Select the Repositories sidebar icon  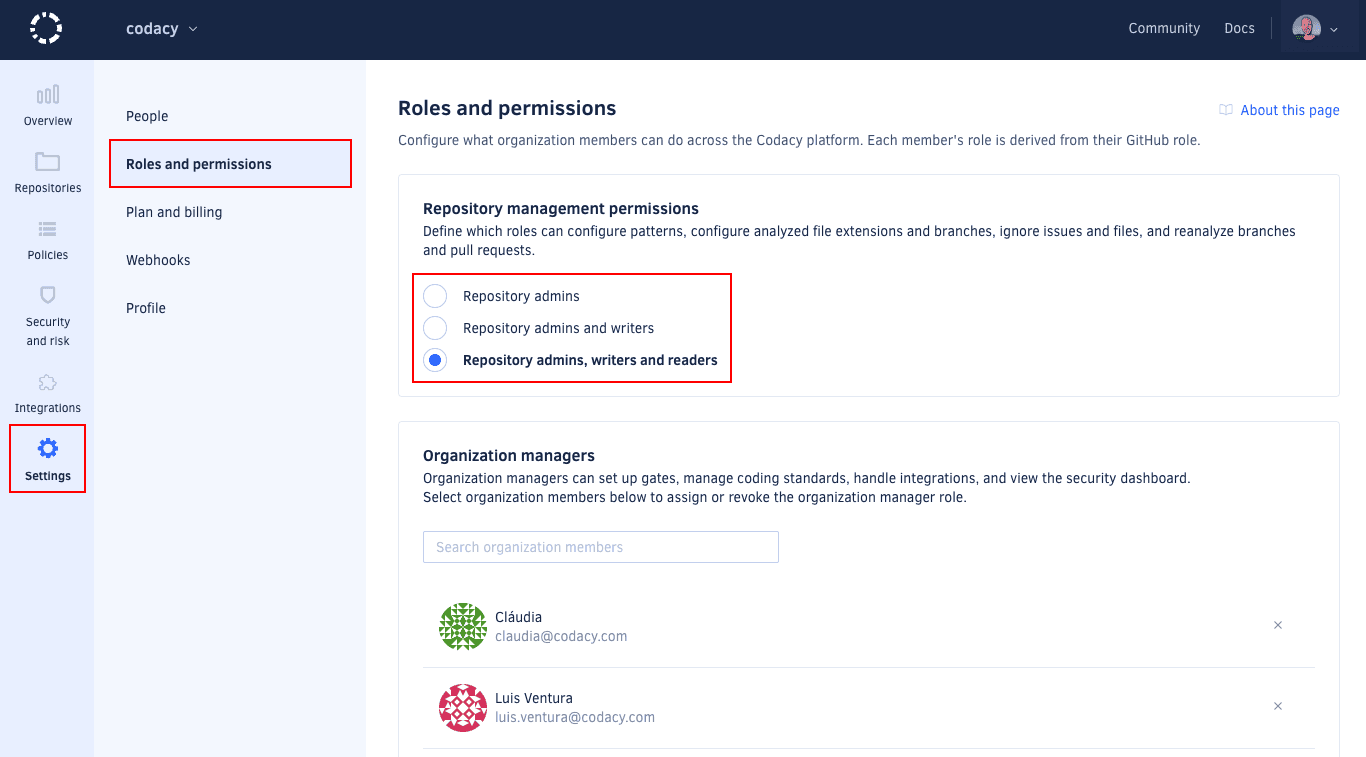coord(46,172)
